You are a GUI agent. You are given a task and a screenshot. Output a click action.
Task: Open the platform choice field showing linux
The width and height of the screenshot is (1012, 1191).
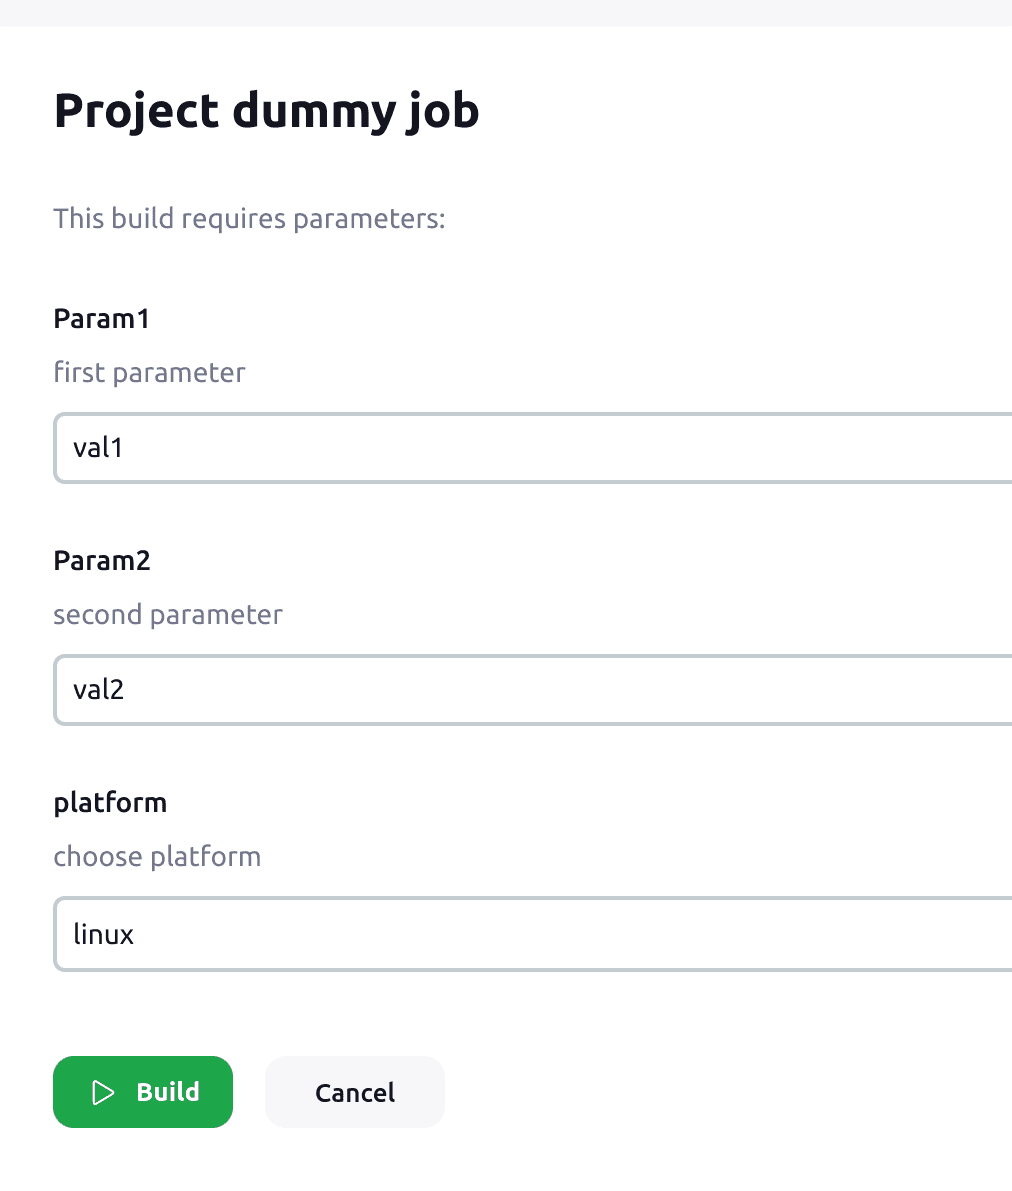[400, 934]
